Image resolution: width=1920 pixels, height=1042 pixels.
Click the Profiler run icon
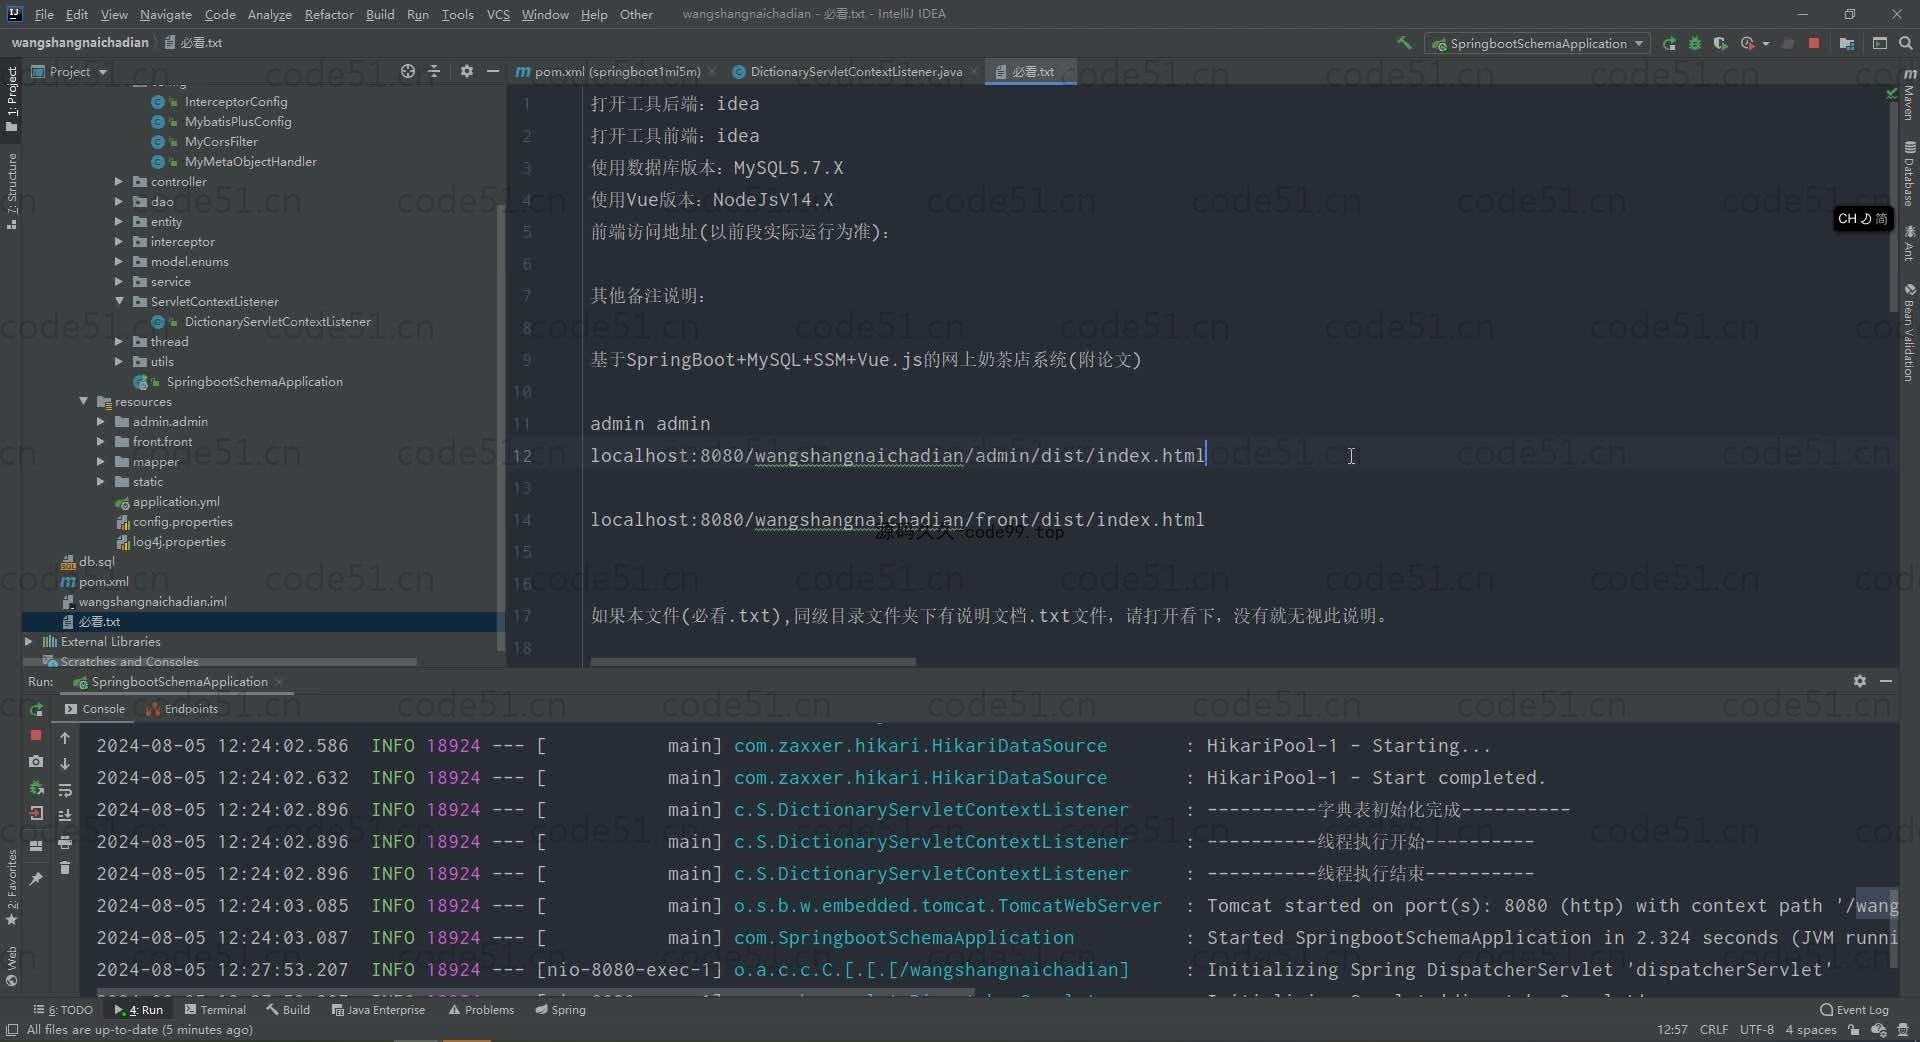(1748, 43)
